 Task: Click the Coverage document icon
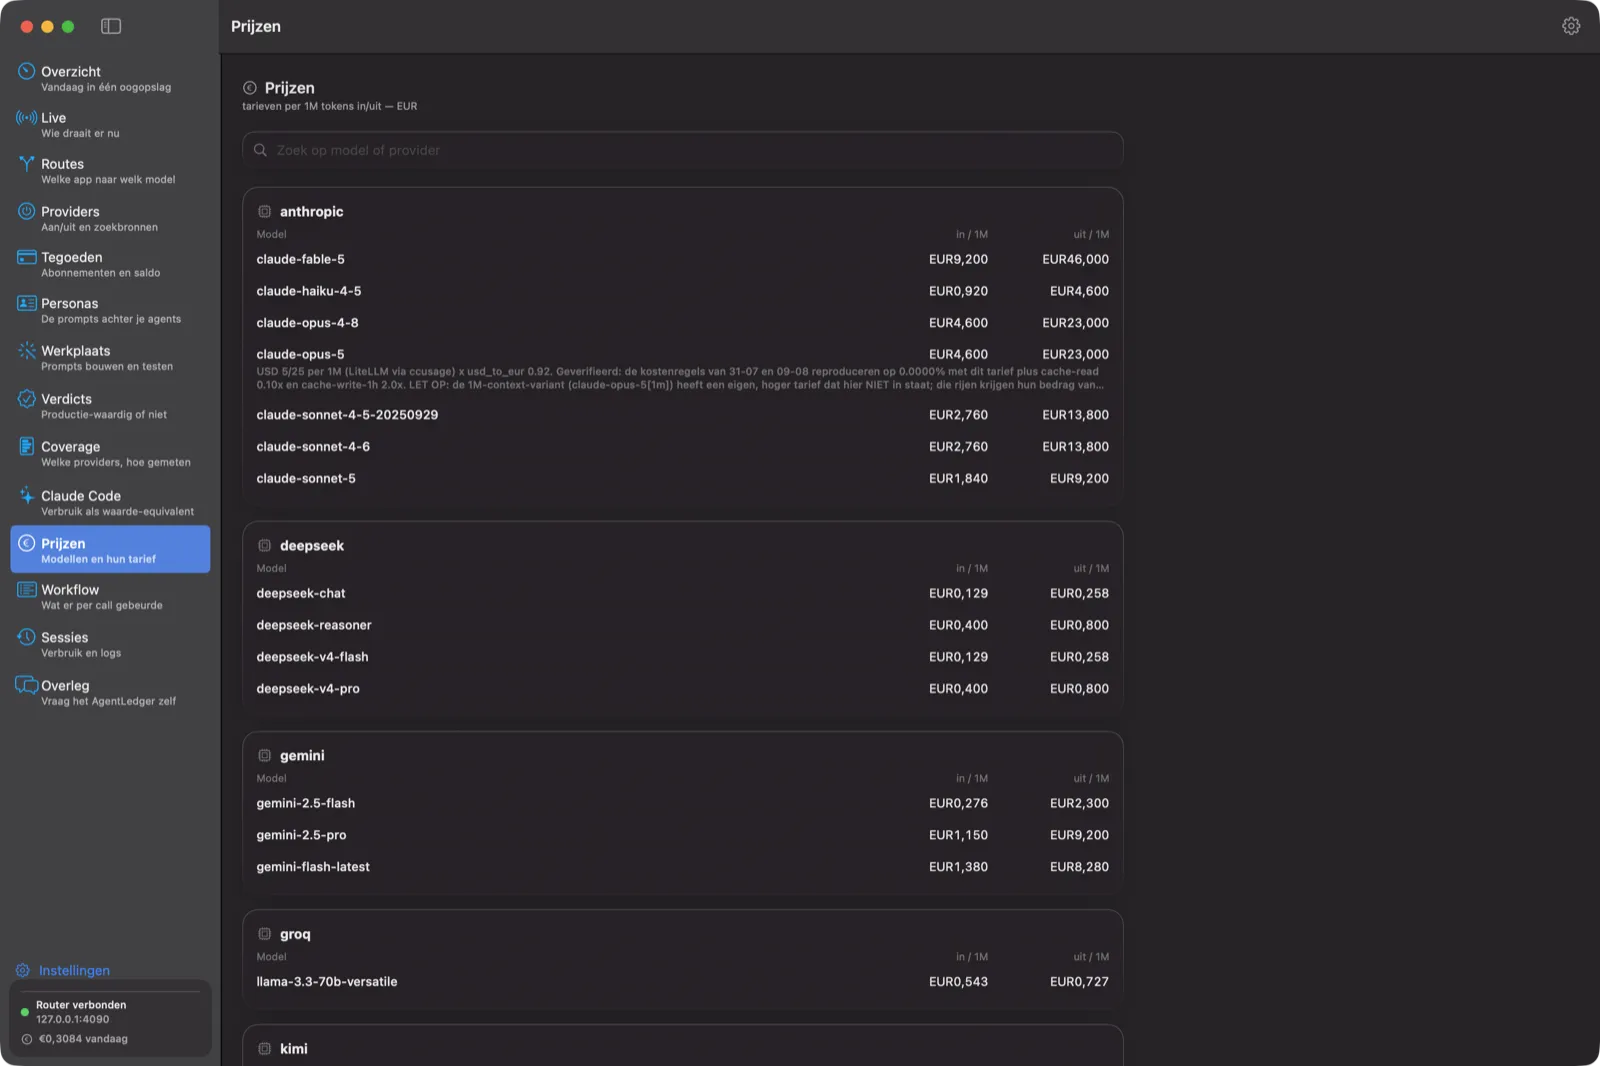(26, 446)
